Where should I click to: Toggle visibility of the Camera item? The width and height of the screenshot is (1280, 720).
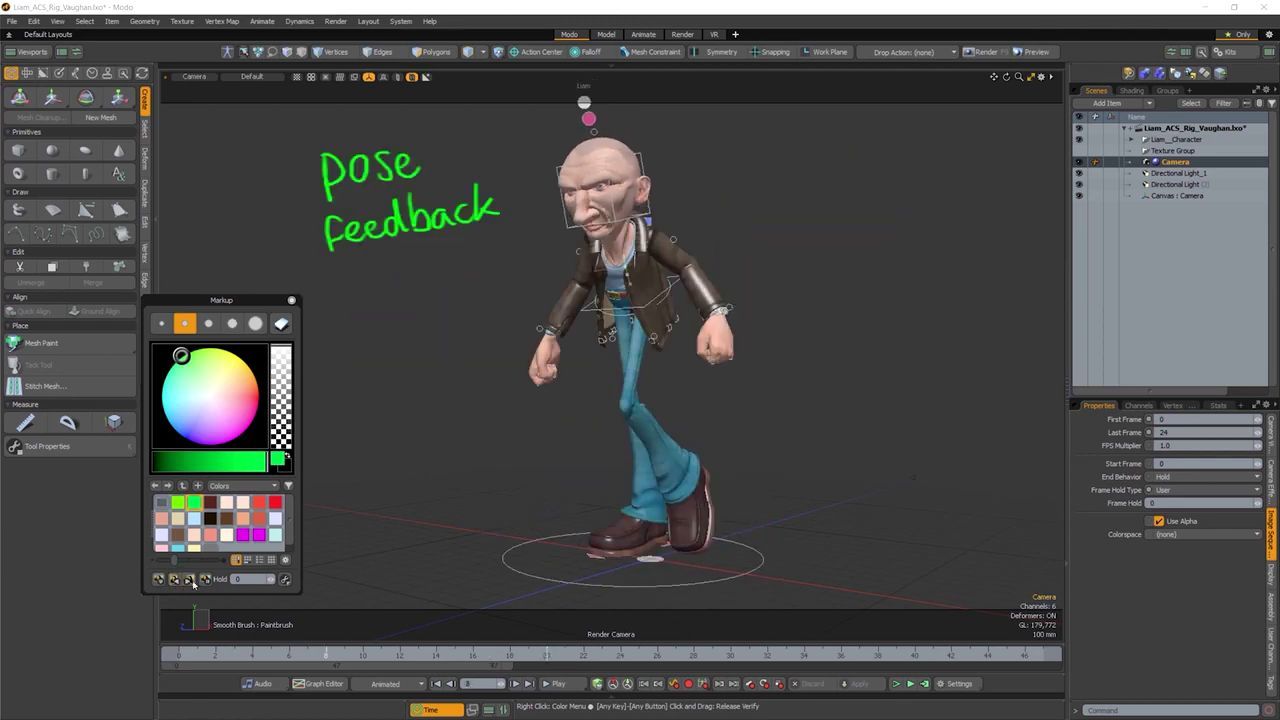pyautogui.click(x=1078, y=162)
